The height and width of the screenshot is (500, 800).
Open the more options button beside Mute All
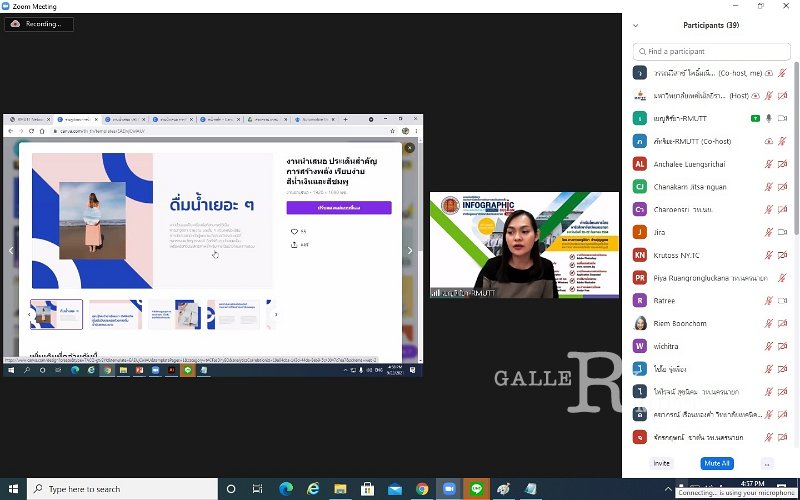(x=767, y=463)
